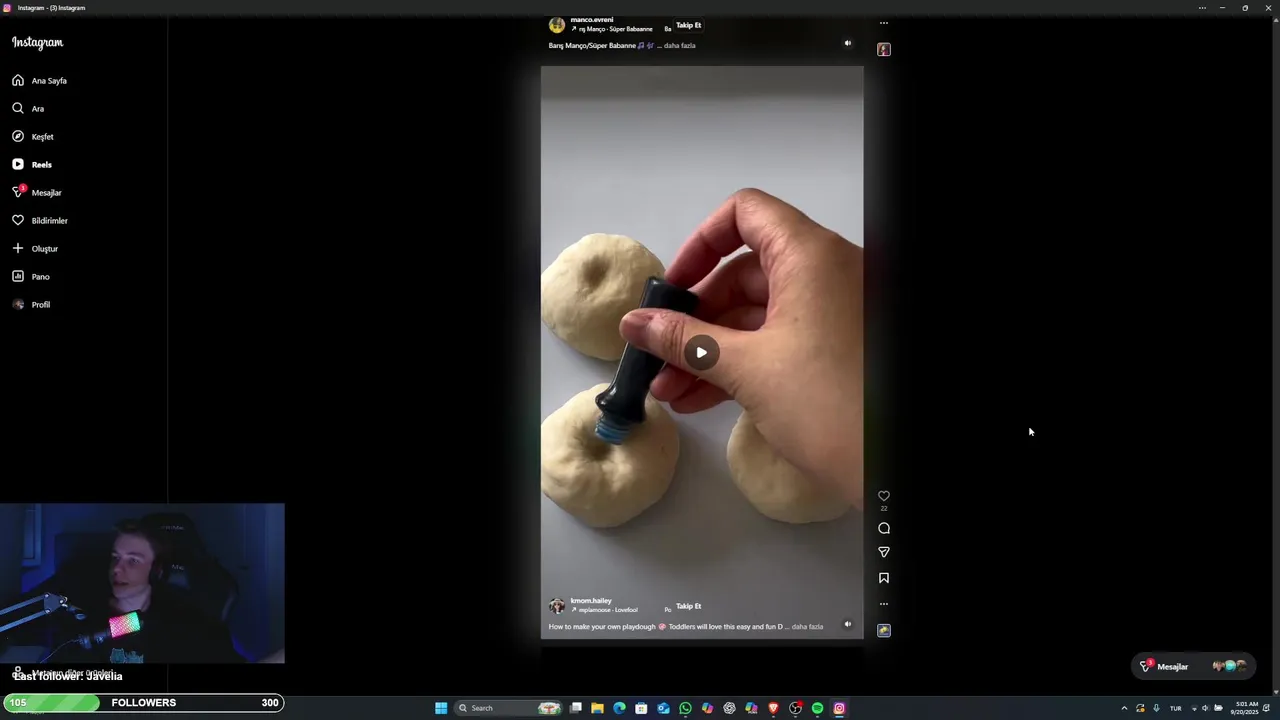Click the taskbar Search box

click(508, 708)
